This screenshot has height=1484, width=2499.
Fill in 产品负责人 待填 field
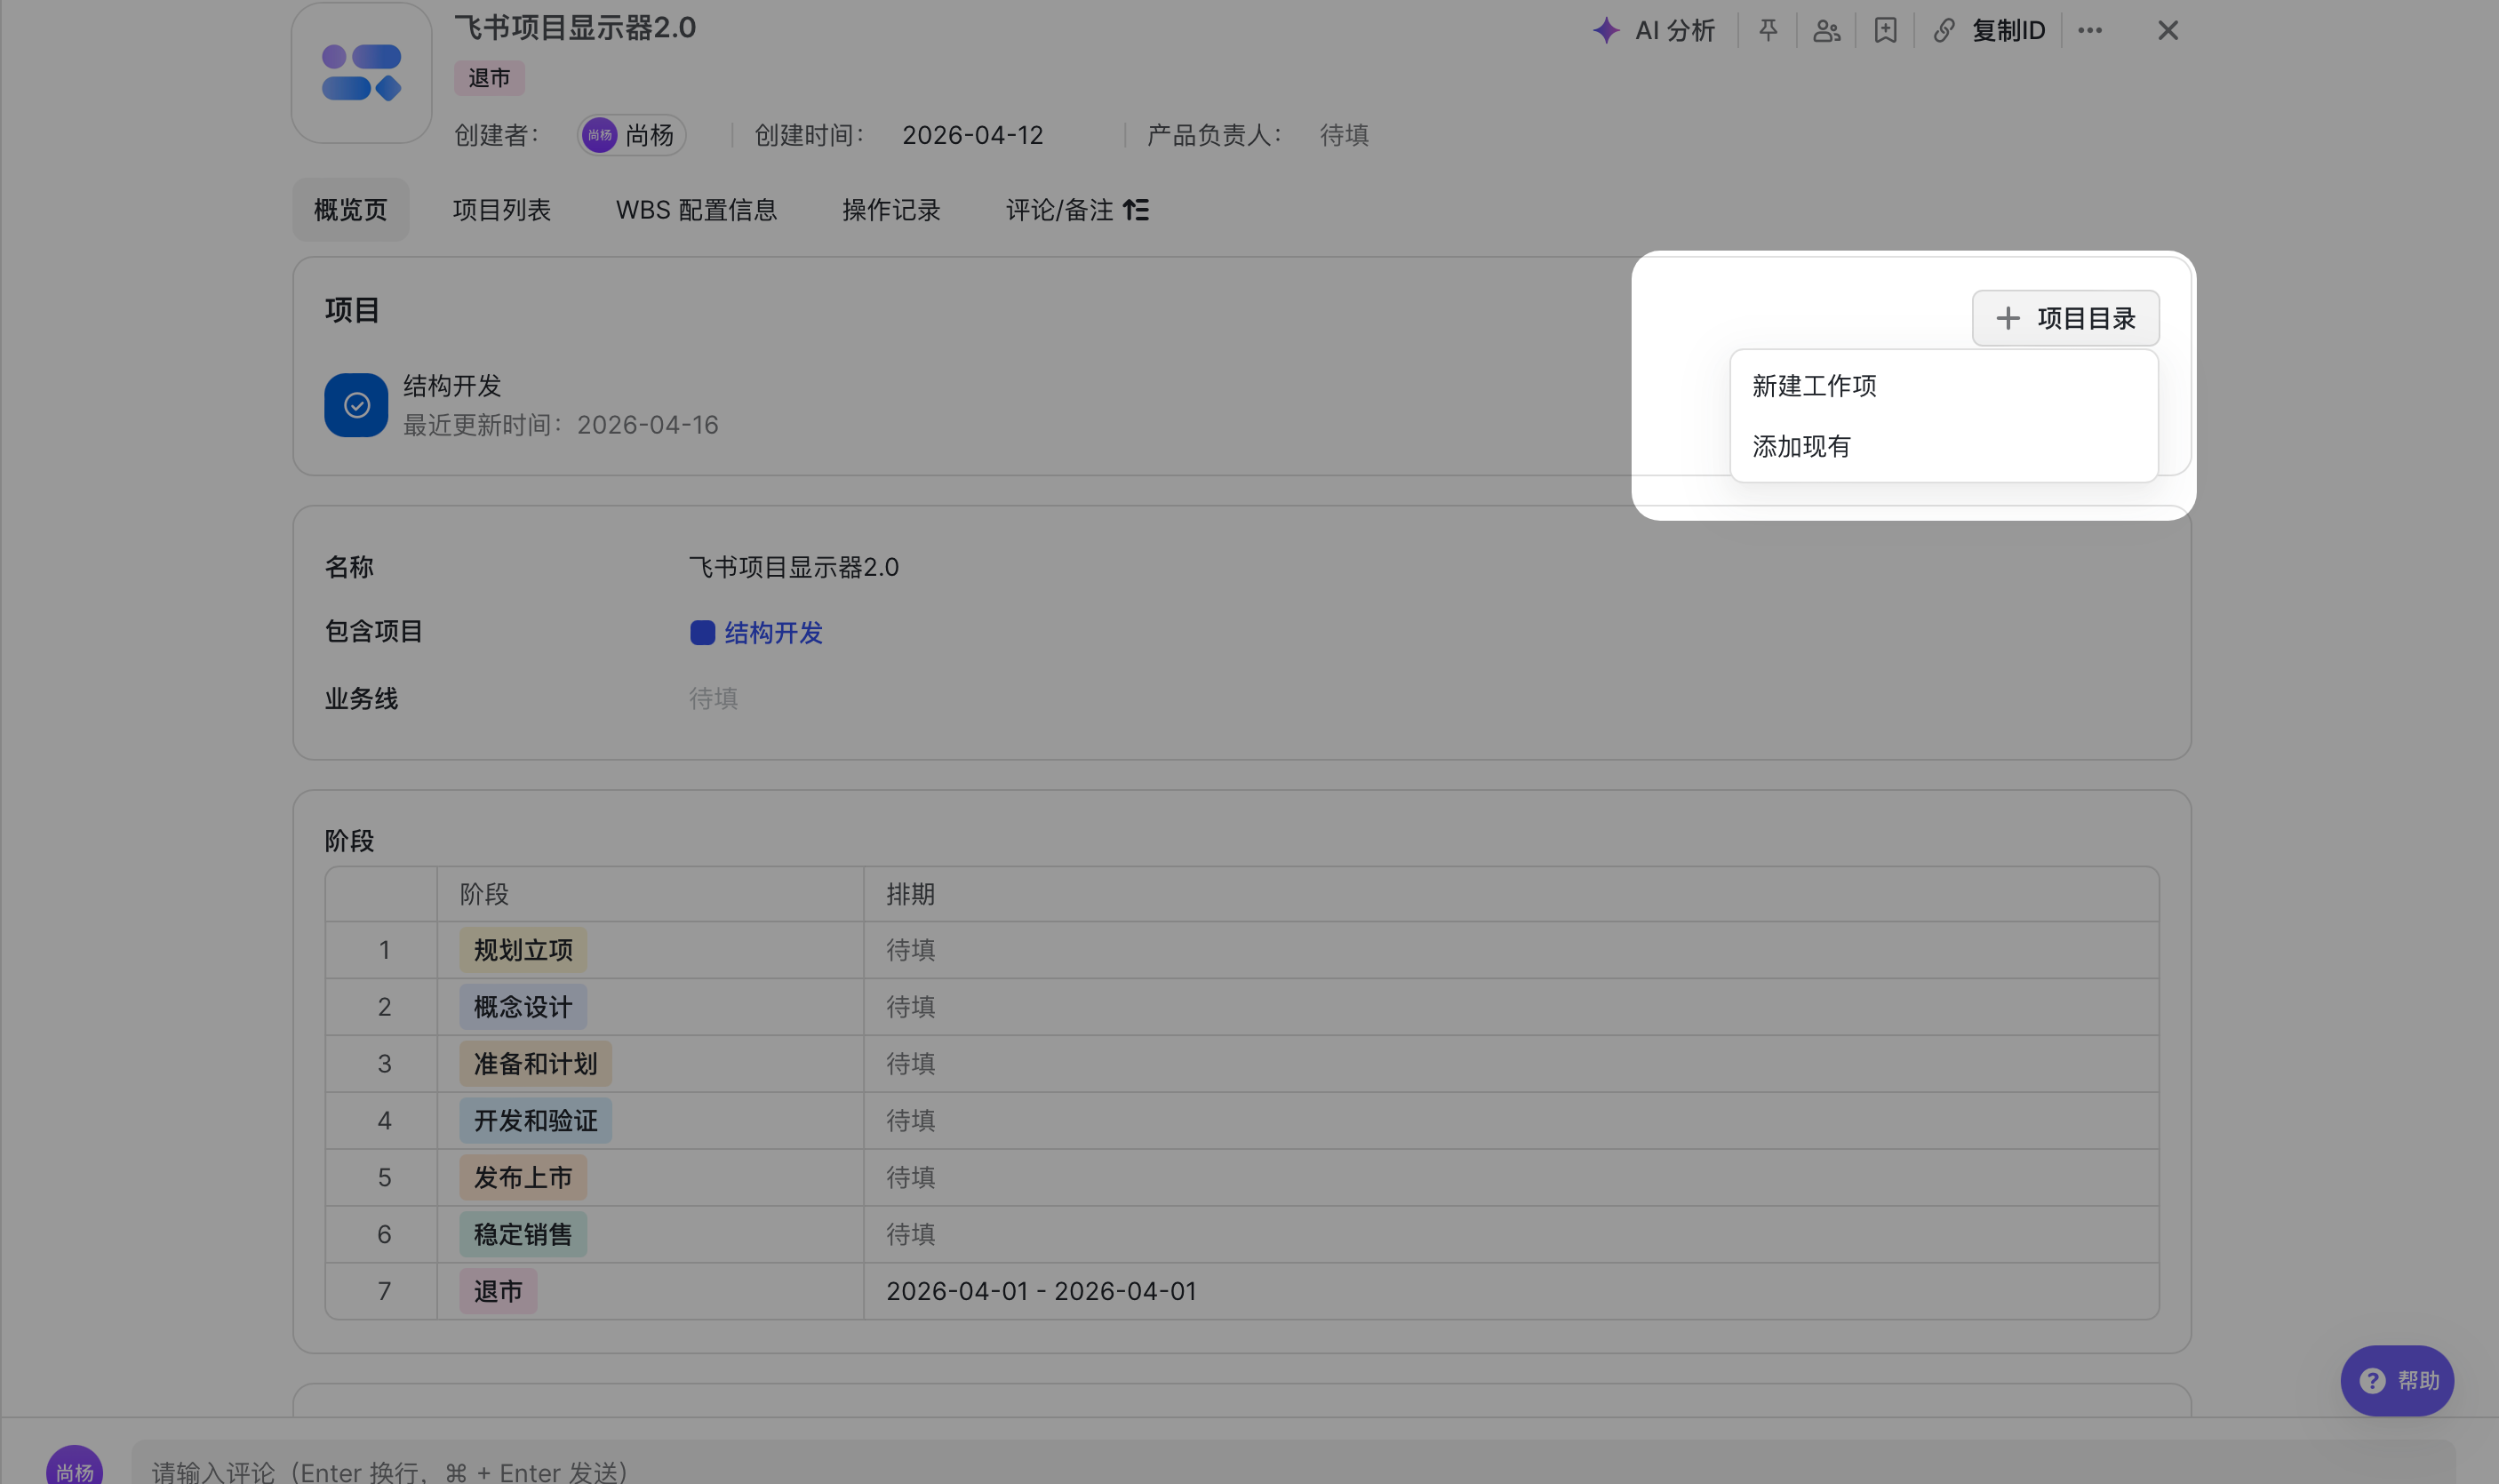(1343, 135)
